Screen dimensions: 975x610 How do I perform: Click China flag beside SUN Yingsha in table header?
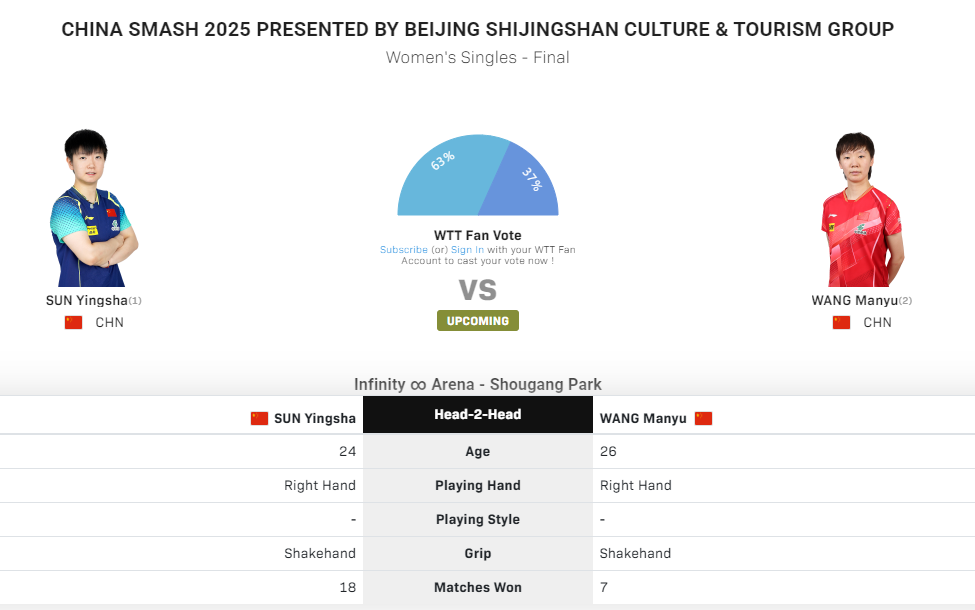point(259,418)
